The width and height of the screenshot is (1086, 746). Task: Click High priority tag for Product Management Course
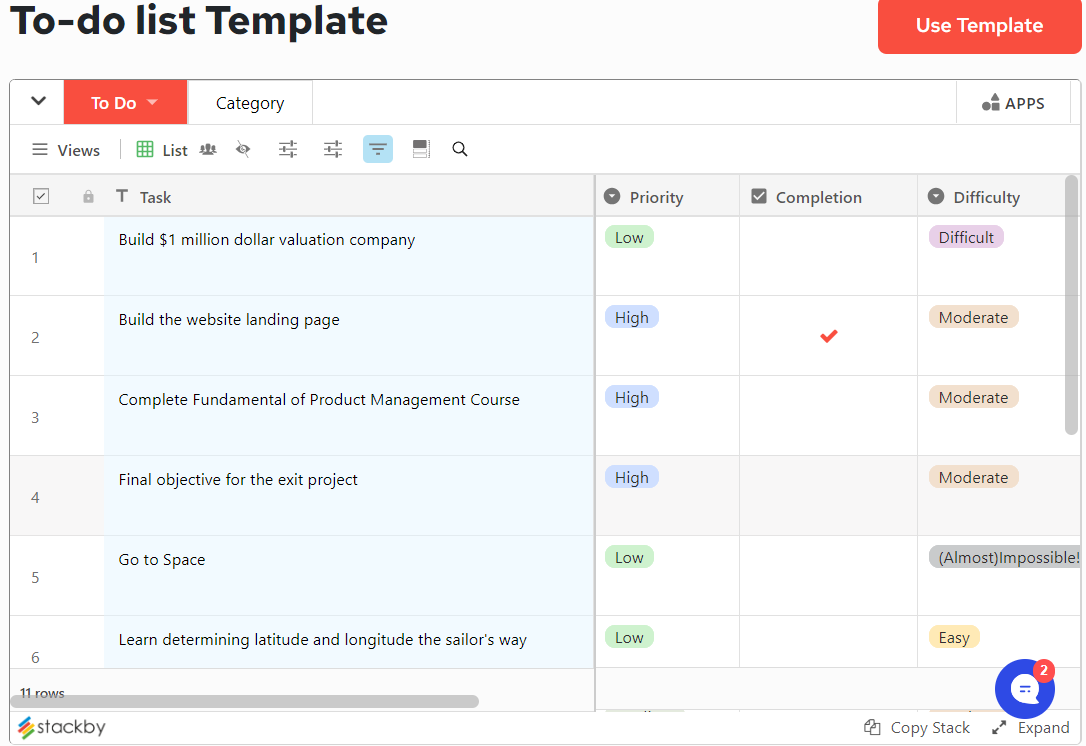(x=632, y=397)
